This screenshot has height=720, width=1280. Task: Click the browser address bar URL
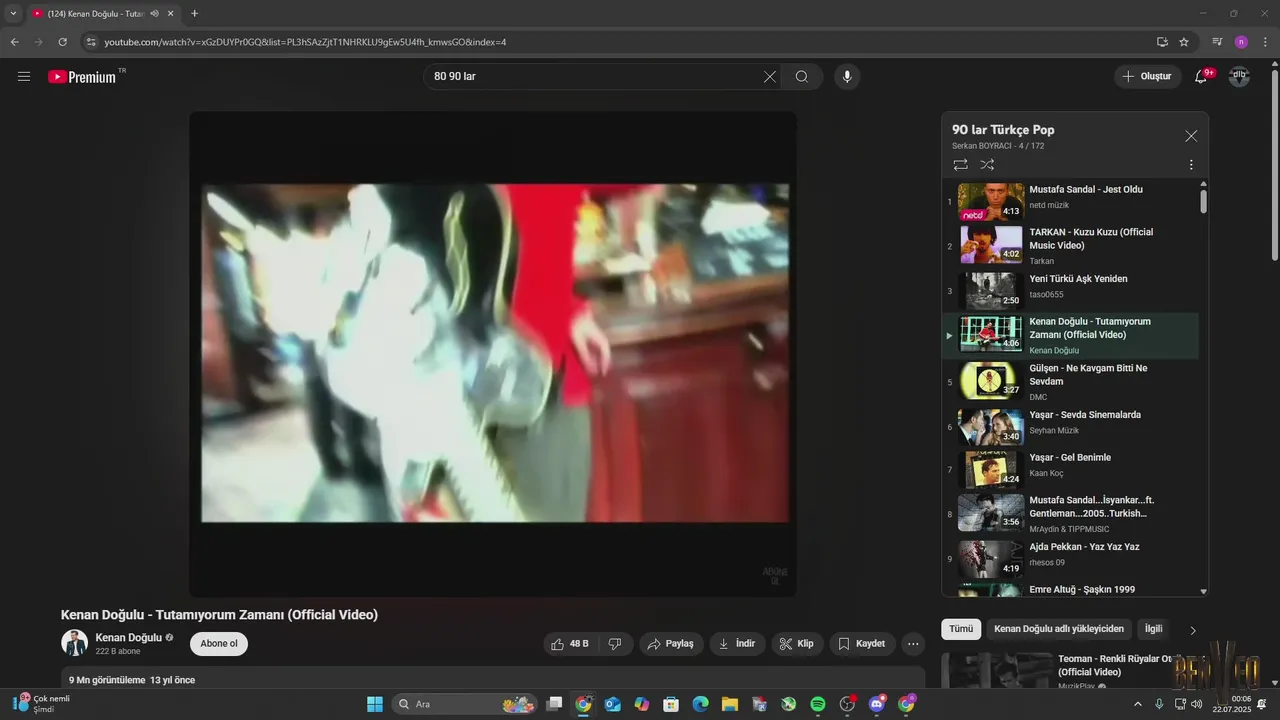point(305,42)
